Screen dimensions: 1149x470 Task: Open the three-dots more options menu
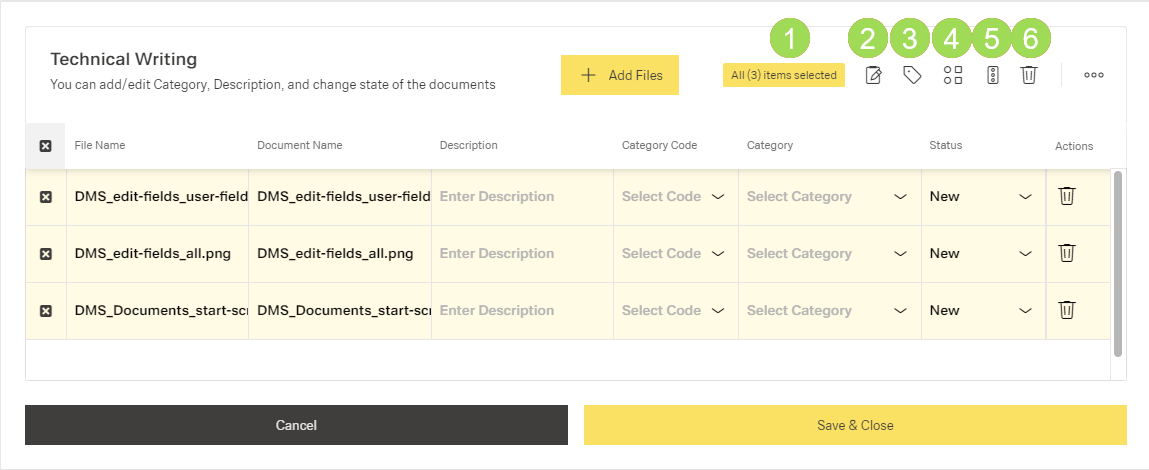[x=1094, y=75]
